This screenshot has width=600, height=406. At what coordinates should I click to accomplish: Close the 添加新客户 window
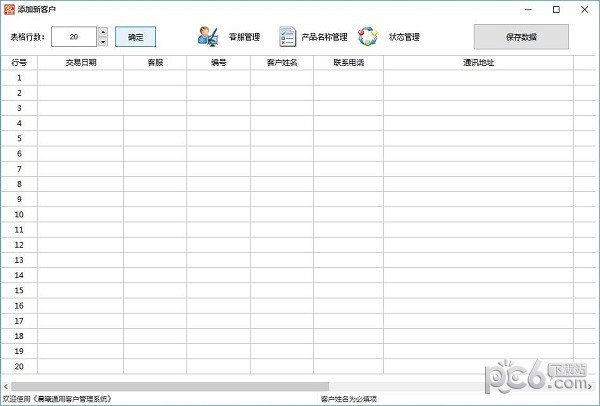point(585,10)
